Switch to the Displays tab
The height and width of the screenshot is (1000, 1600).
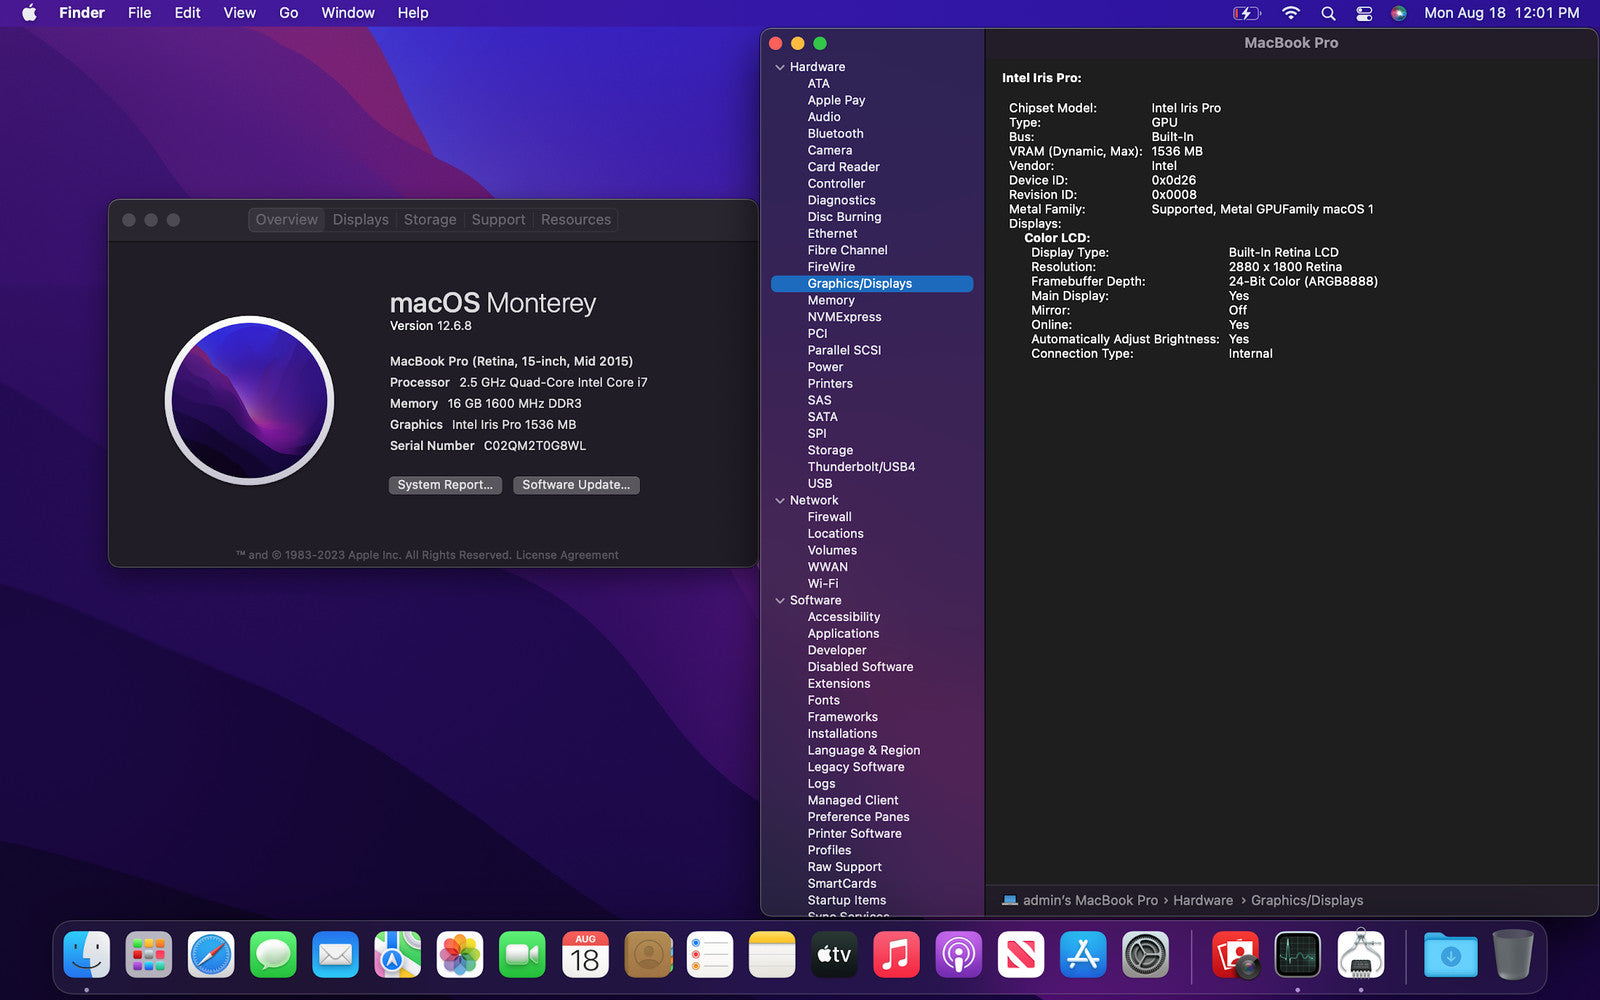(x=360, y=220)
